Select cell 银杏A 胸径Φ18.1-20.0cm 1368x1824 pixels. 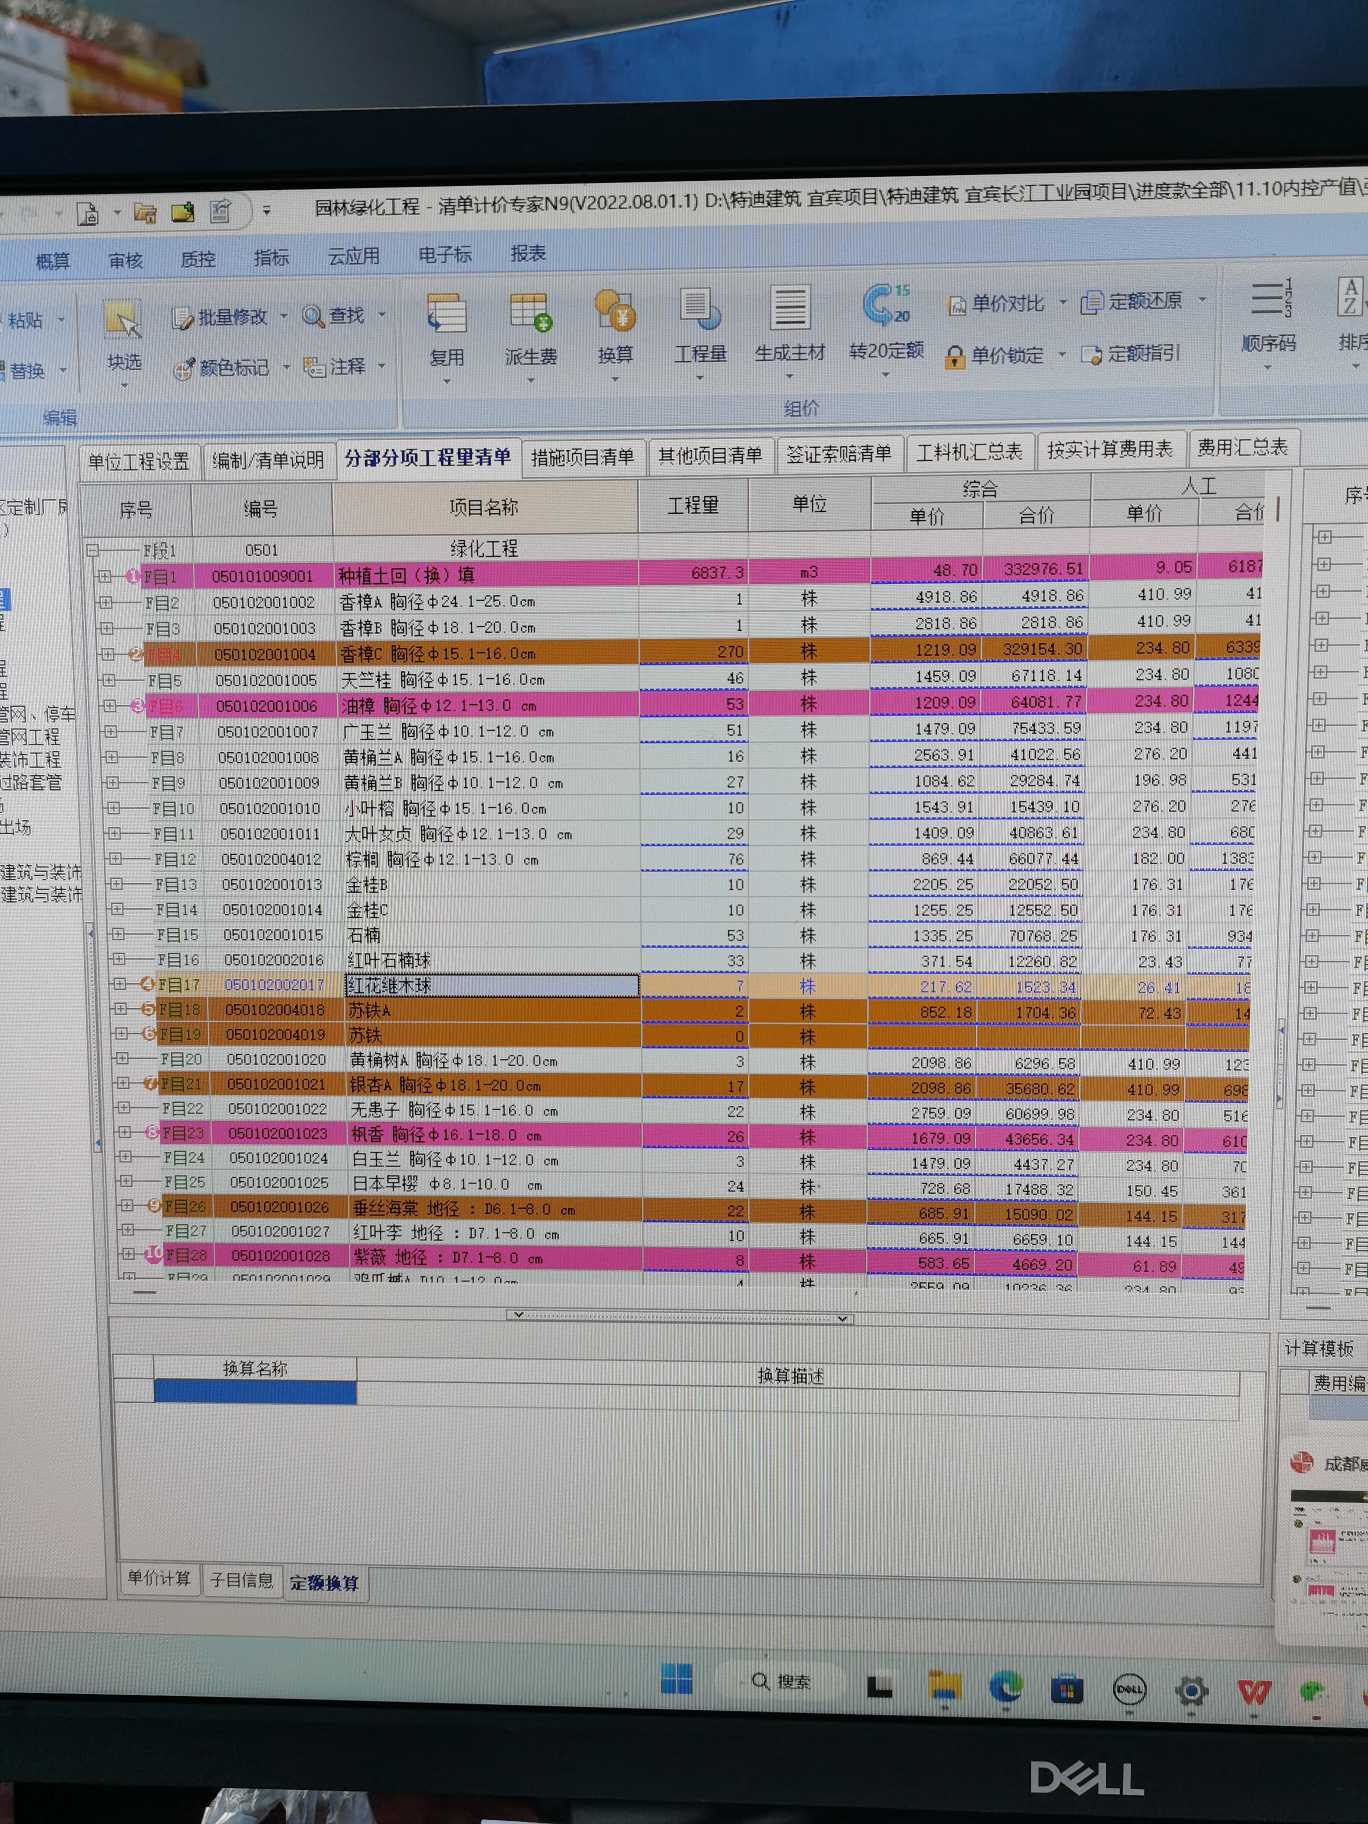tap(493, 1085)
